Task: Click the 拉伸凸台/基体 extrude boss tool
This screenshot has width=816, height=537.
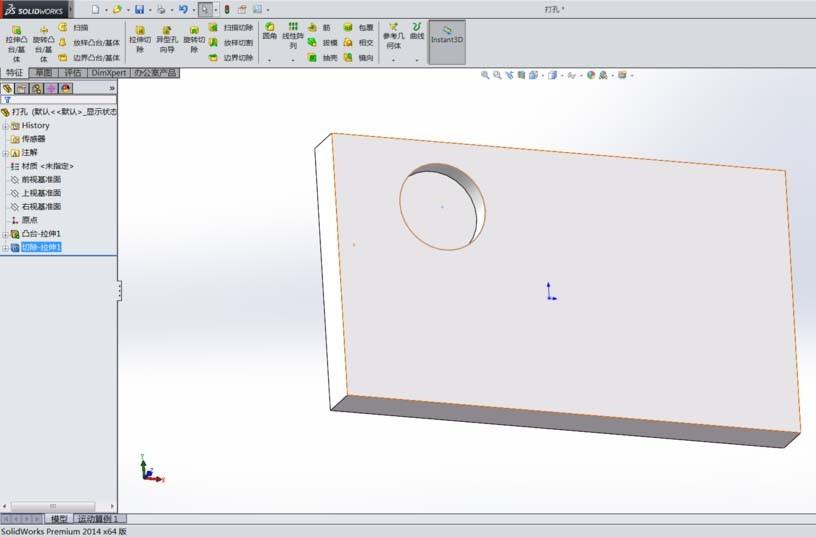Action: [16, 43]
